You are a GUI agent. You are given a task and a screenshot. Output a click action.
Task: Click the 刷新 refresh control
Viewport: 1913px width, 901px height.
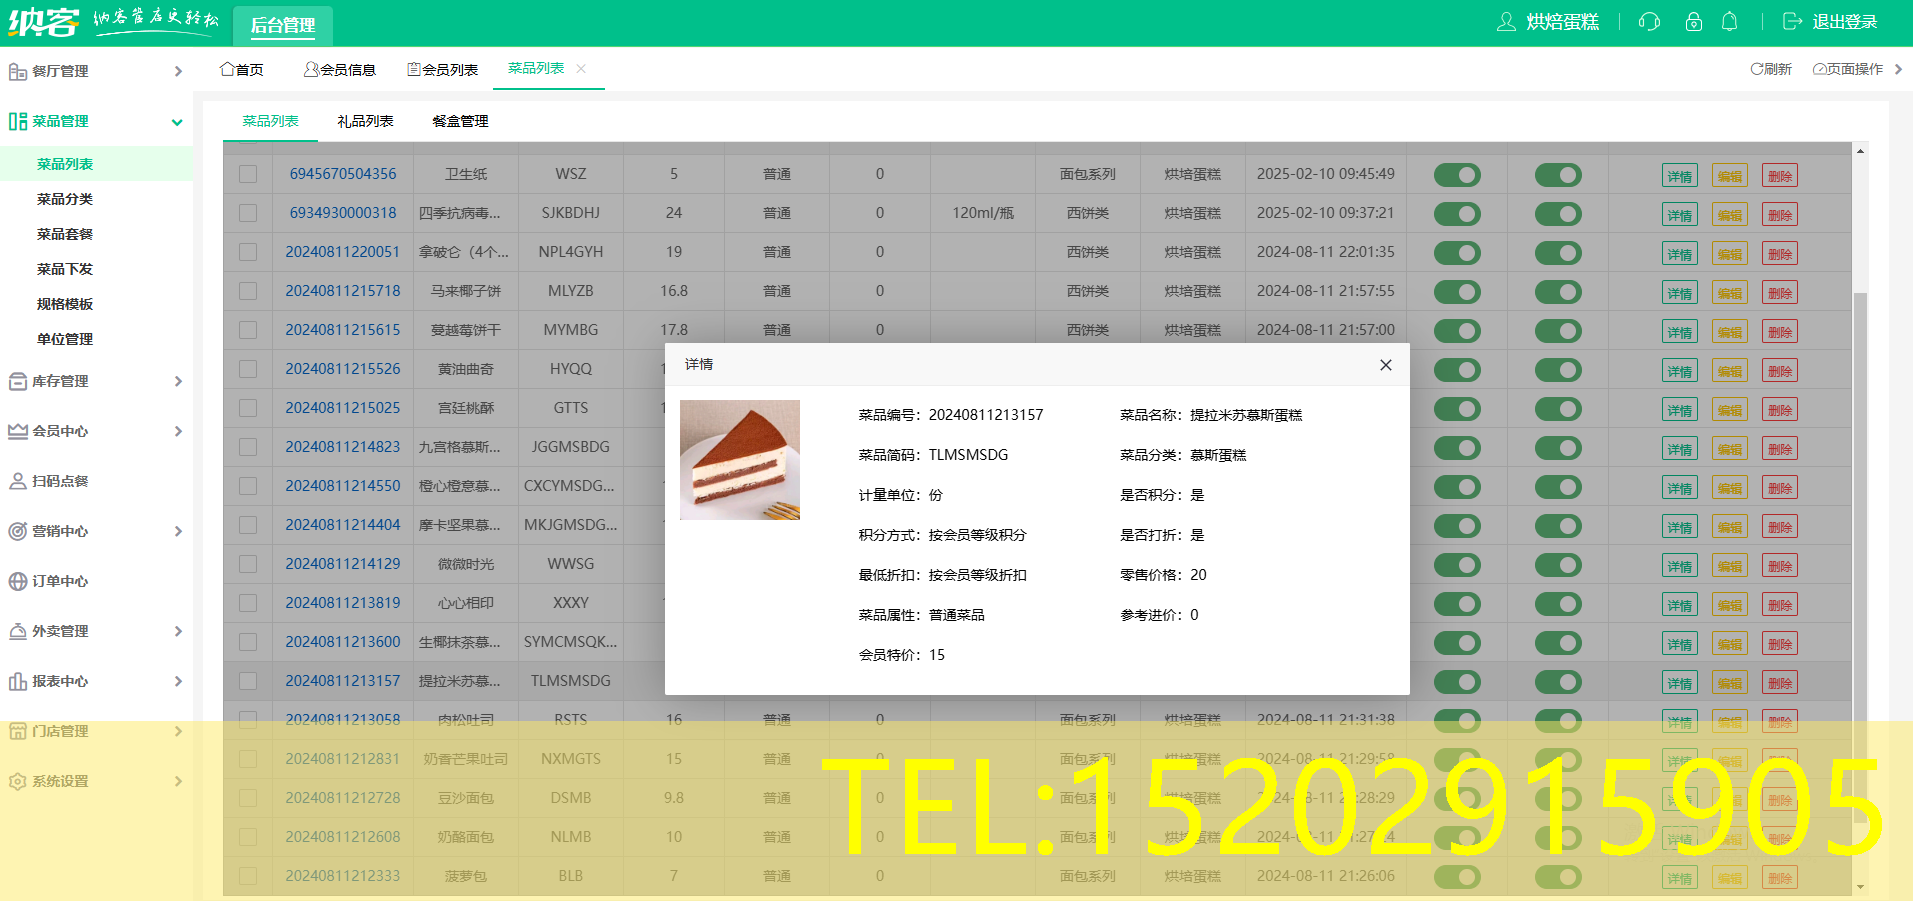[x=1771, y=68]
